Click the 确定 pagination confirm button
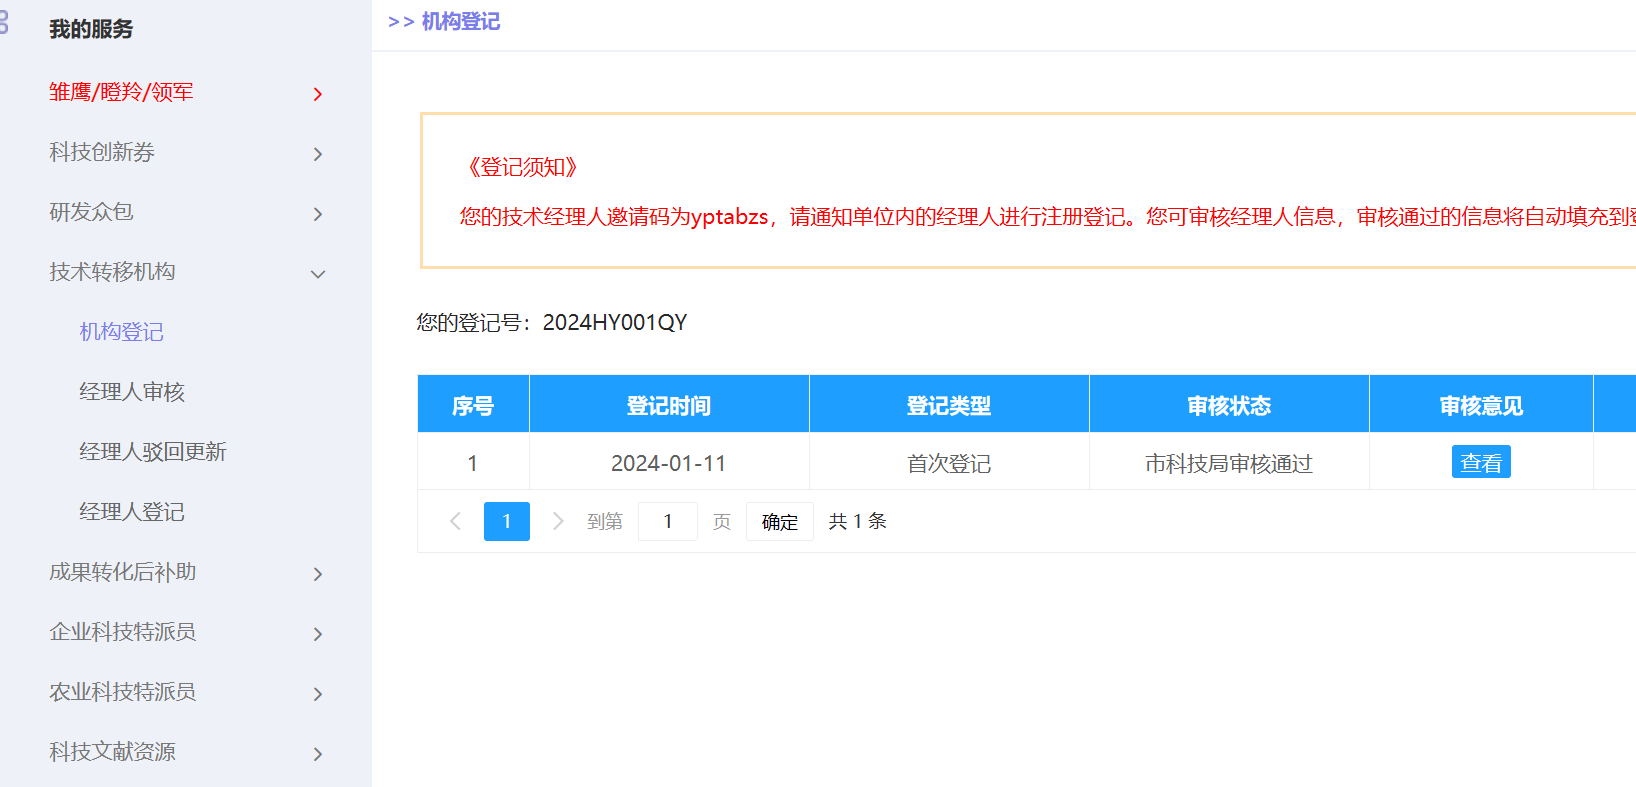Viewport: 1636px width, 787px height. click(780, 521)
